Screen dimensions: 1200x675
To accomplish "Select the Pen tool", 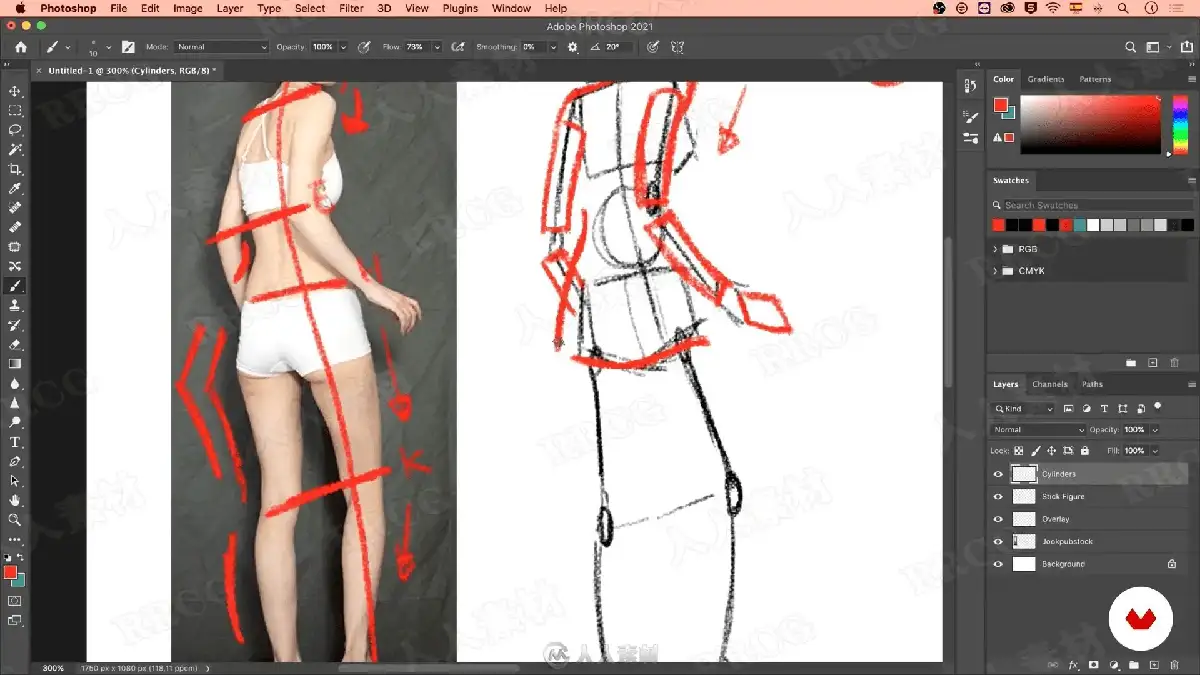I will (x=15, y=462).
